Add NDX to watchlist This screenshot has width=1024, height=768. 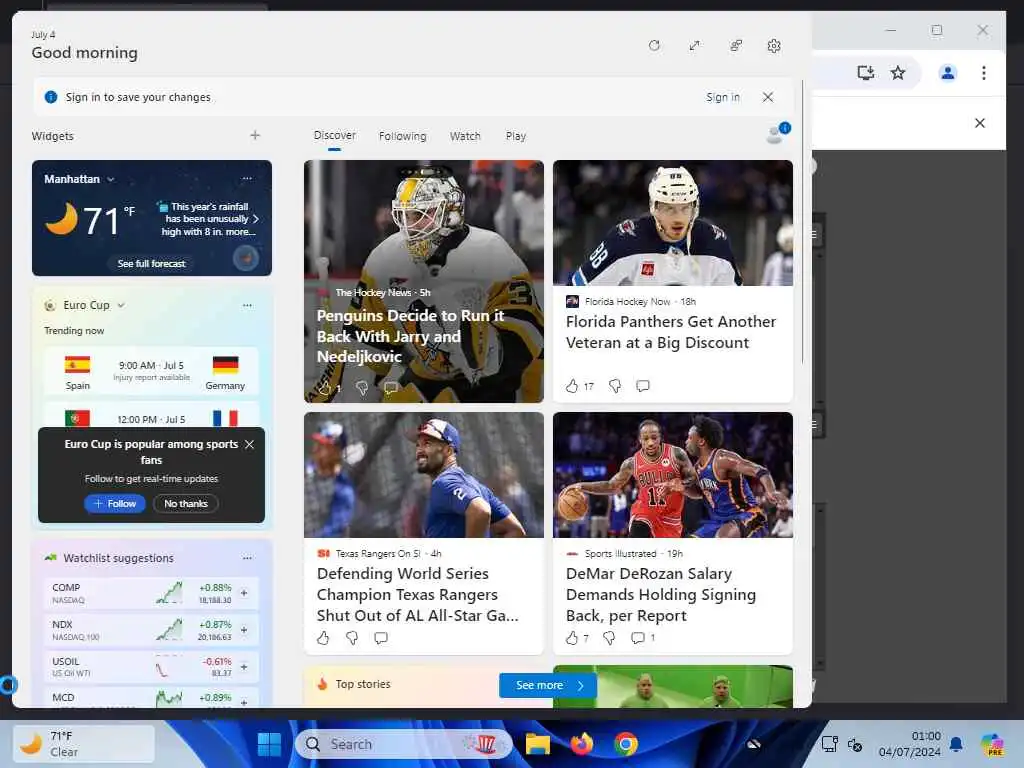244,630
